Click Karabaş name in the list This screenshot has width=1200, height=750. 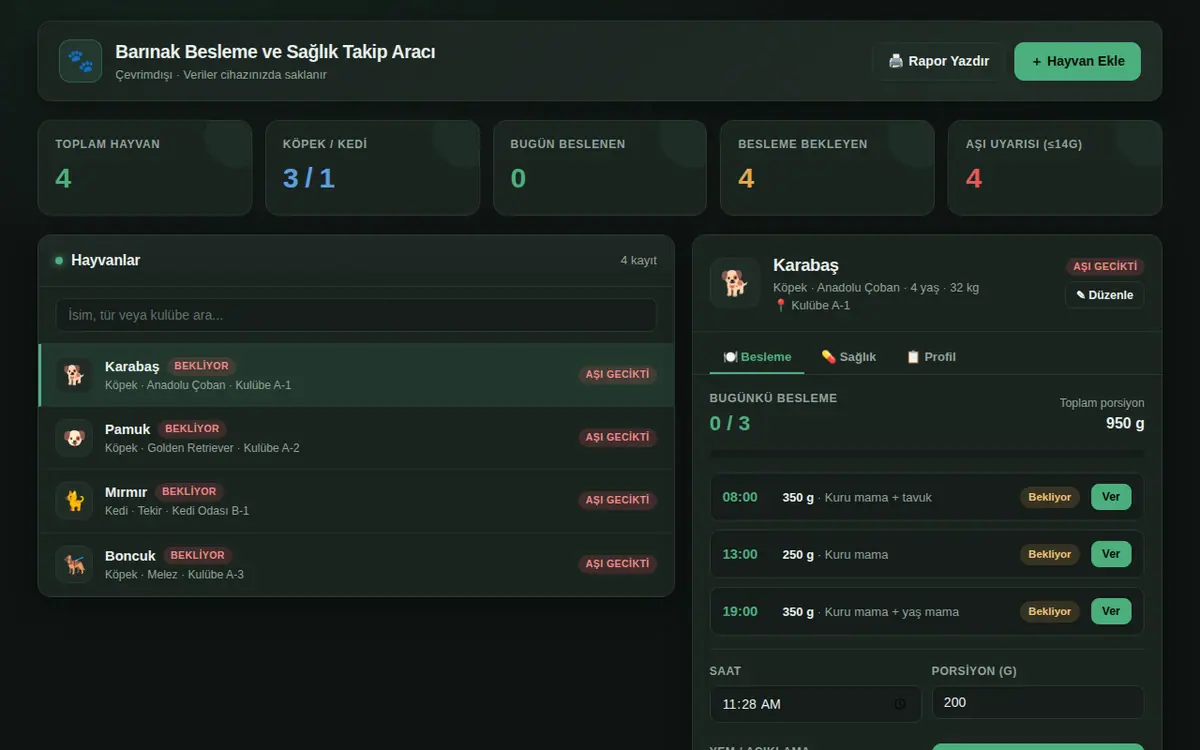(132, 366)
